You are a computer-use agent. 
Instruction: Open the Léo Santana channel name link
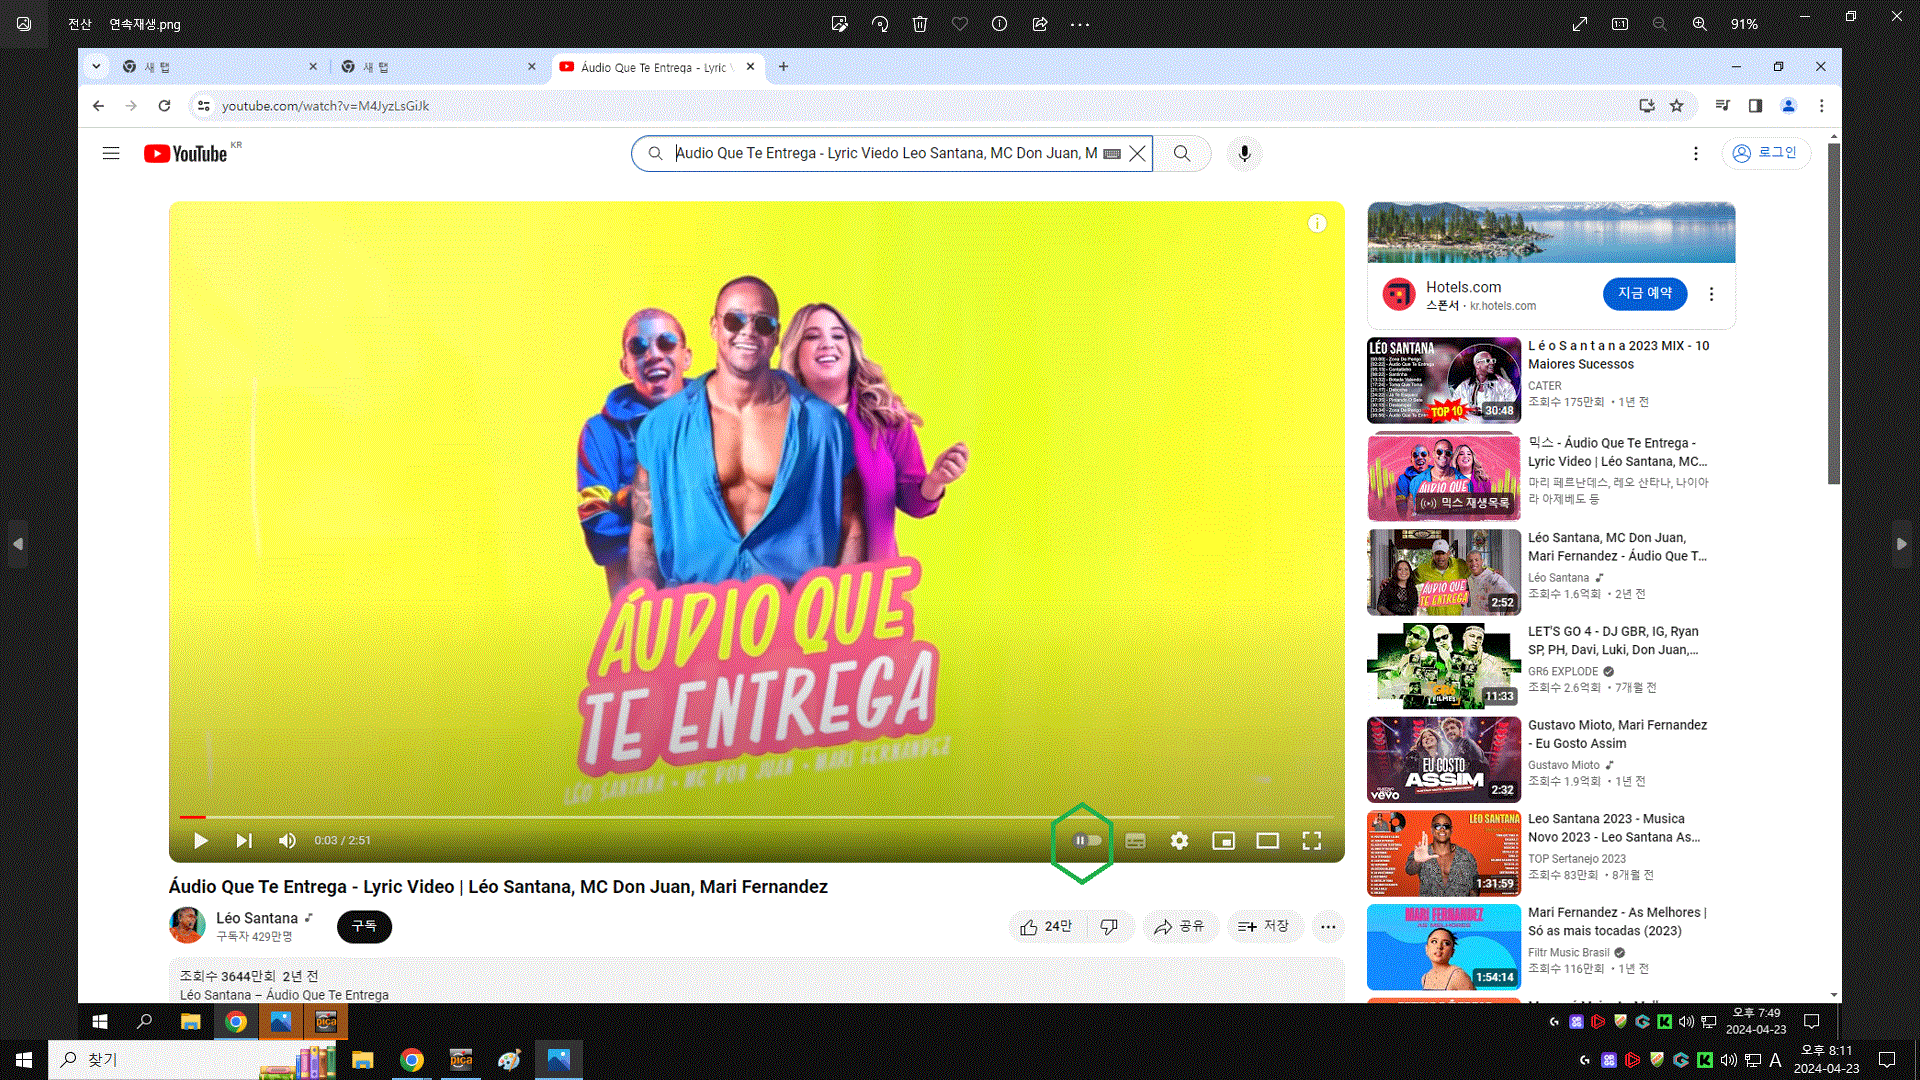257,918
